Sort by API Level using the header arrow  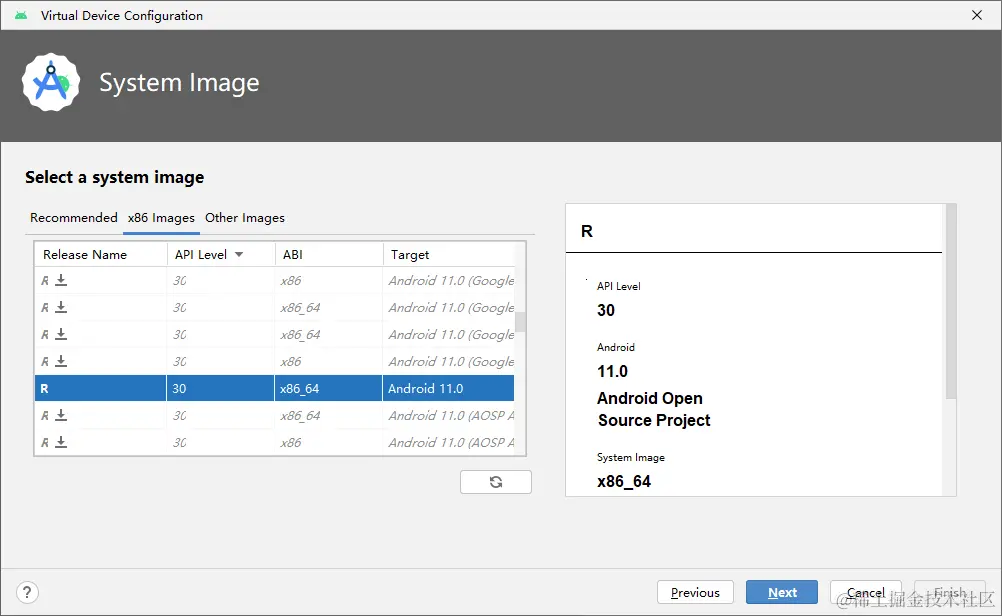click(239, 254)
